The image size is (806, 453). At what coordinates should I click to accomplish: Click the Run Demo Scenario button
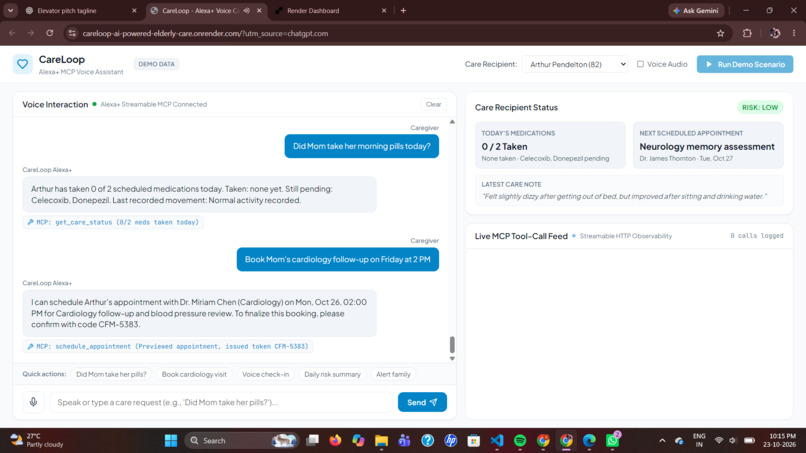point(745,64)
